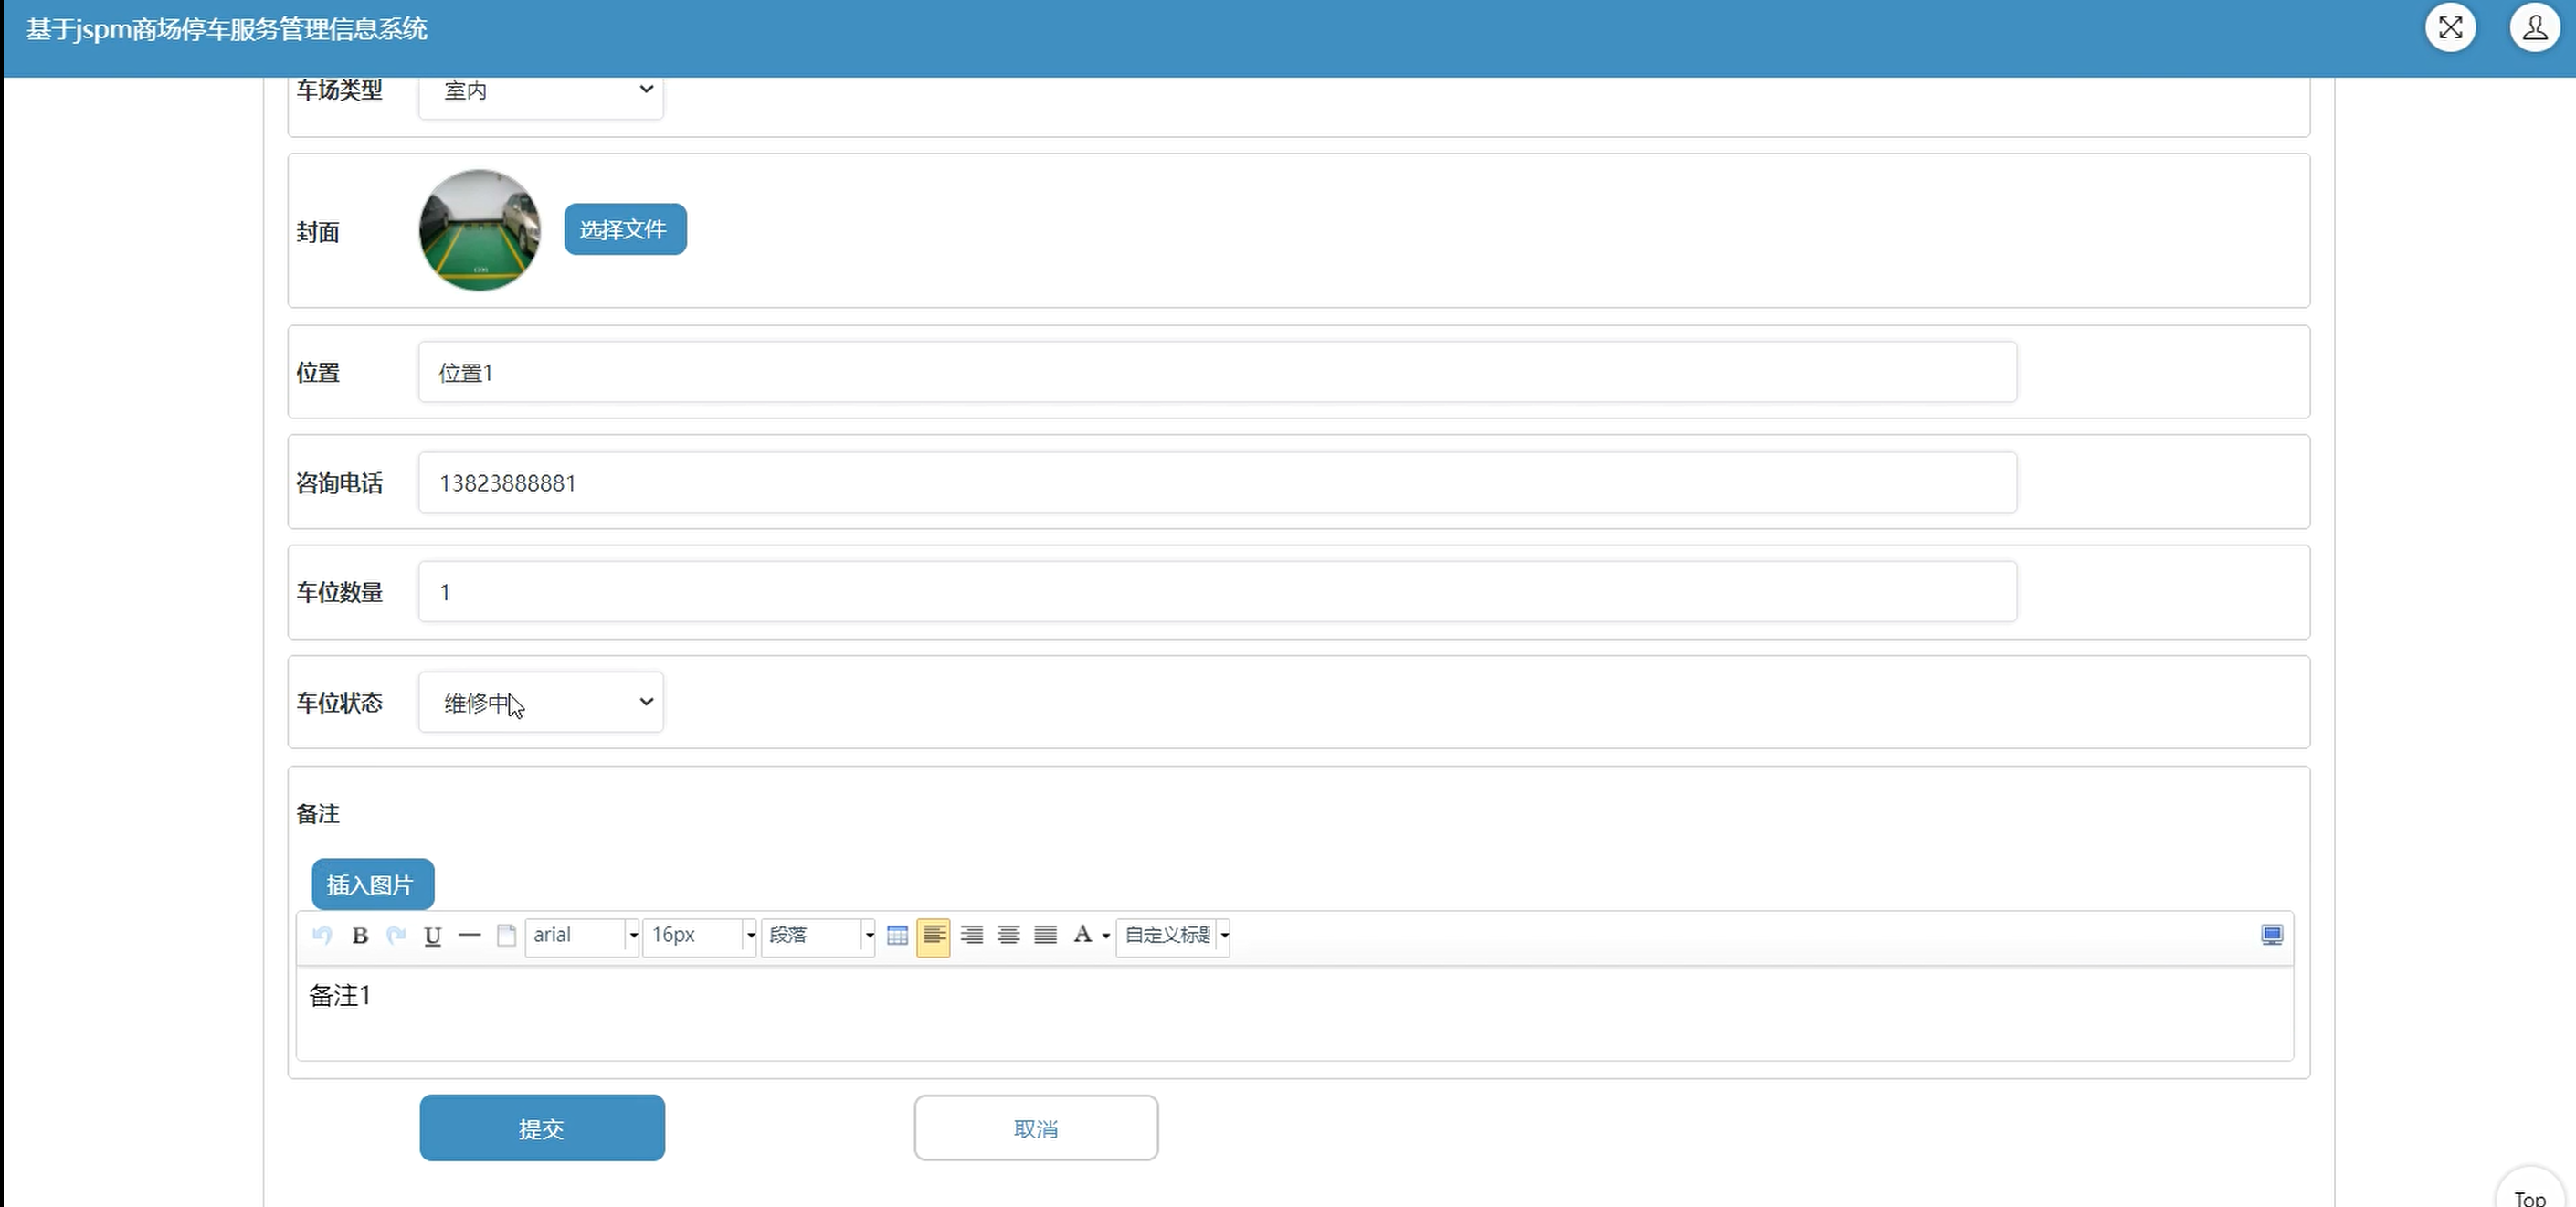2576x1207 pixels.
Task: Toggle editor fullscreen with the monitor icon
Action: point(2271,935)
